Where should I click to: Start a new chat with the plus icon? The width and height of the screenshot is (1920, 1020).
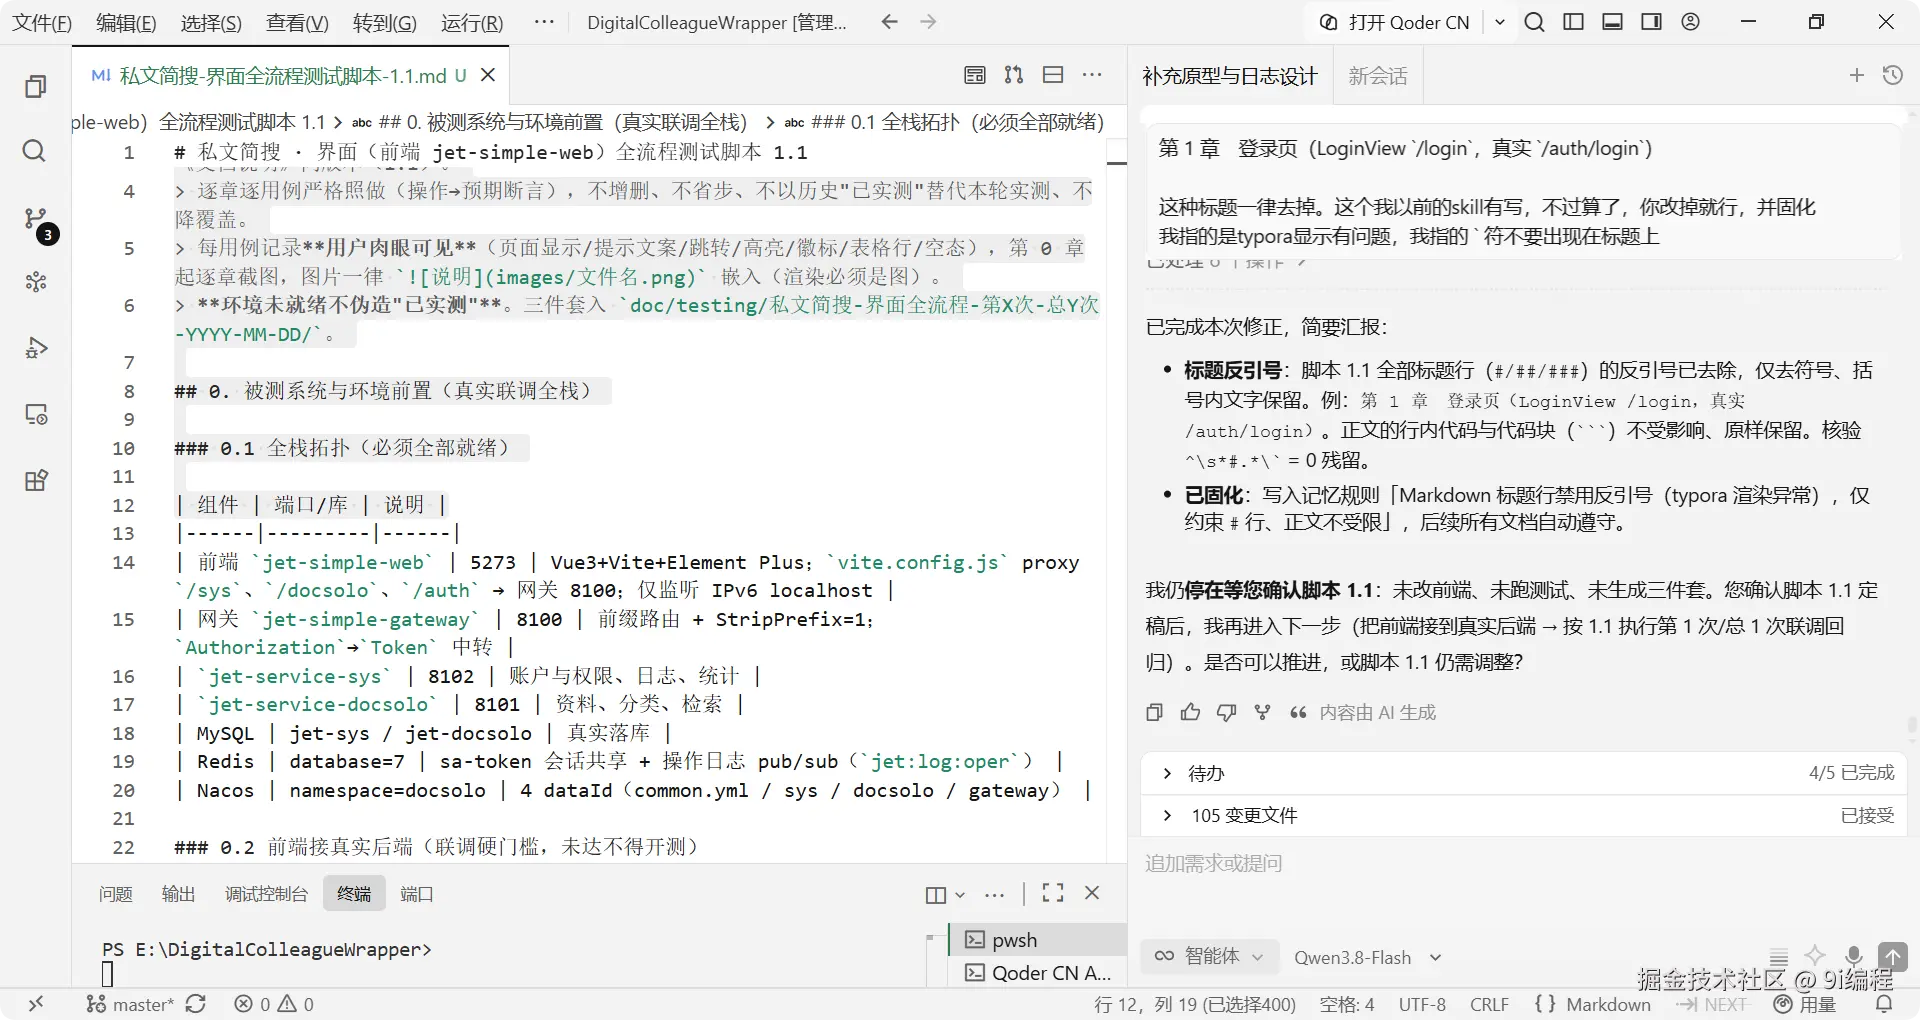(x=1857, y=75)
